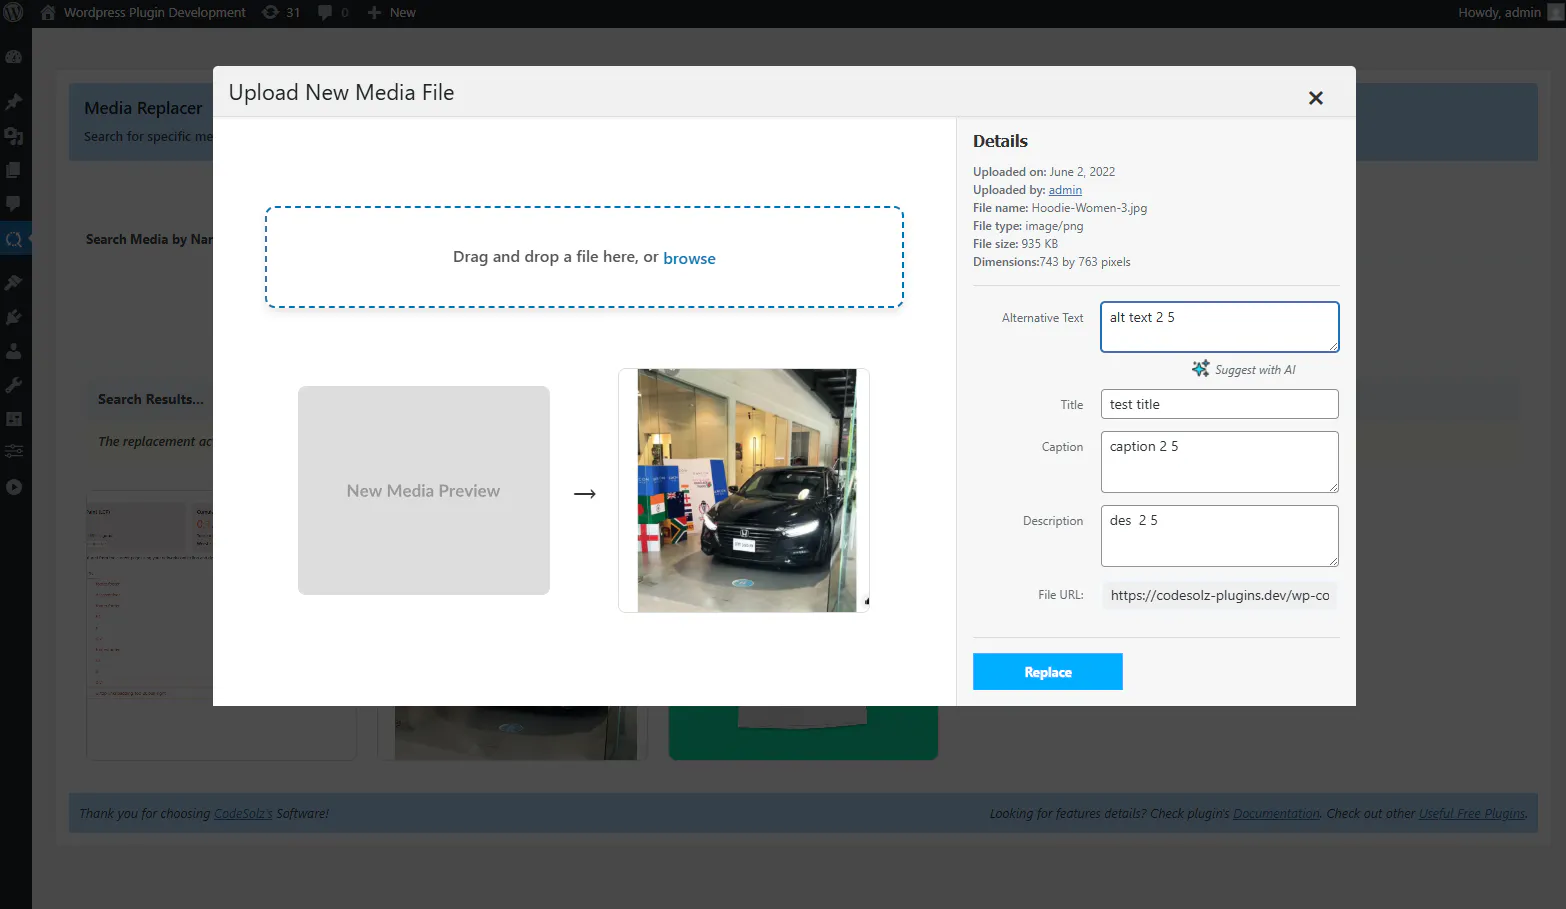Open Plugins plug icon in sidebar
This screenshot has height=909, width=1566.
click(x=14, y=317)
